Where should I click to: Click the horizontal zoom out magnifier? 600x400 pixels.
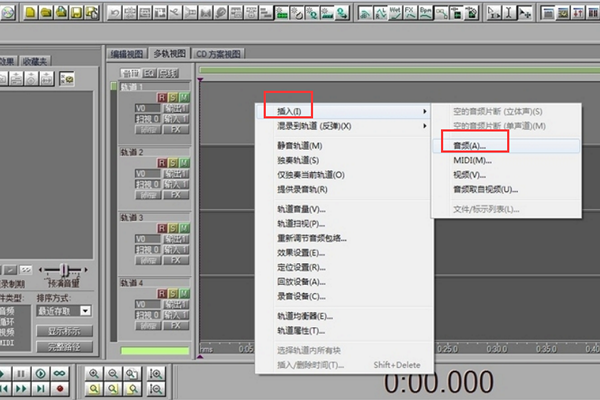[x=113, y=372]
